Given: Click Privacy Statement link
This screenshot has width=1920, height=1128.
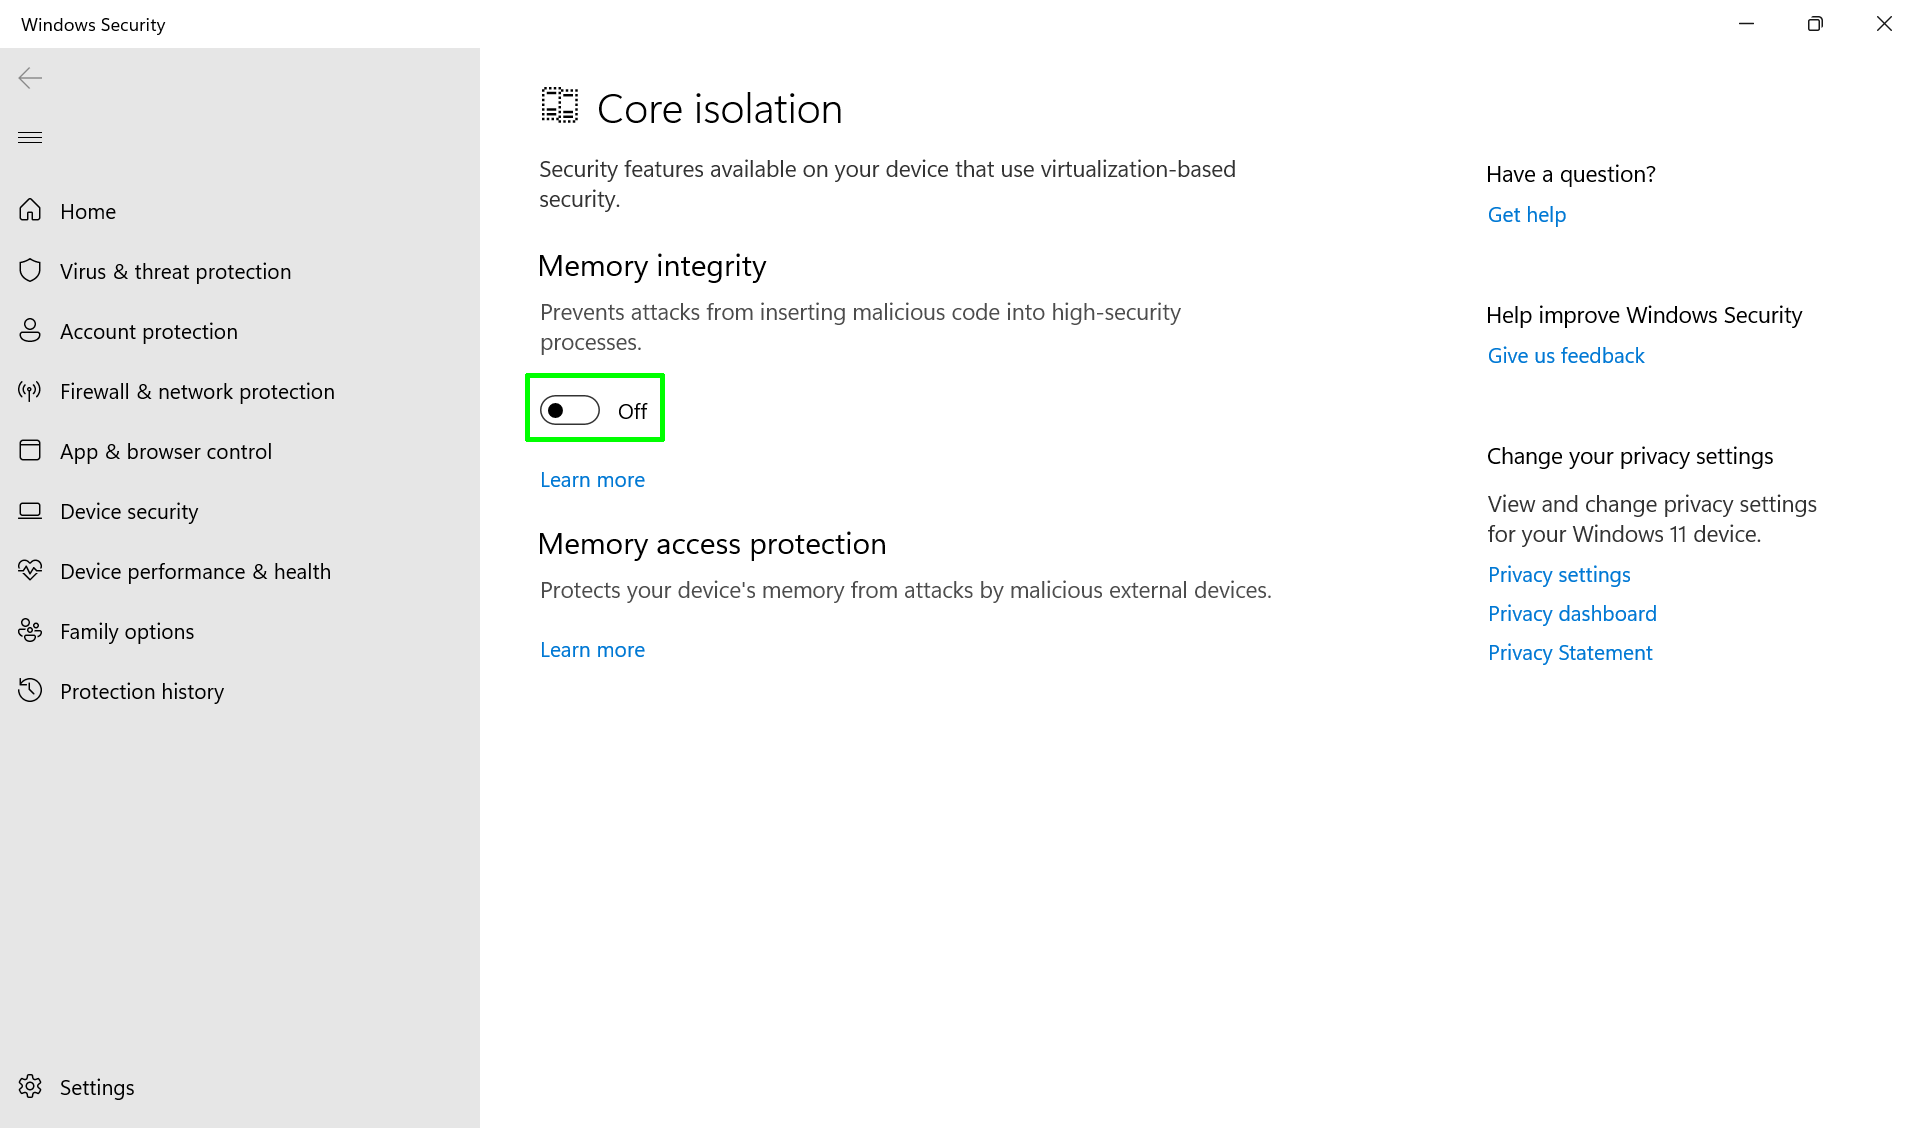Looking at the screenshot, I should point(1570,653).
